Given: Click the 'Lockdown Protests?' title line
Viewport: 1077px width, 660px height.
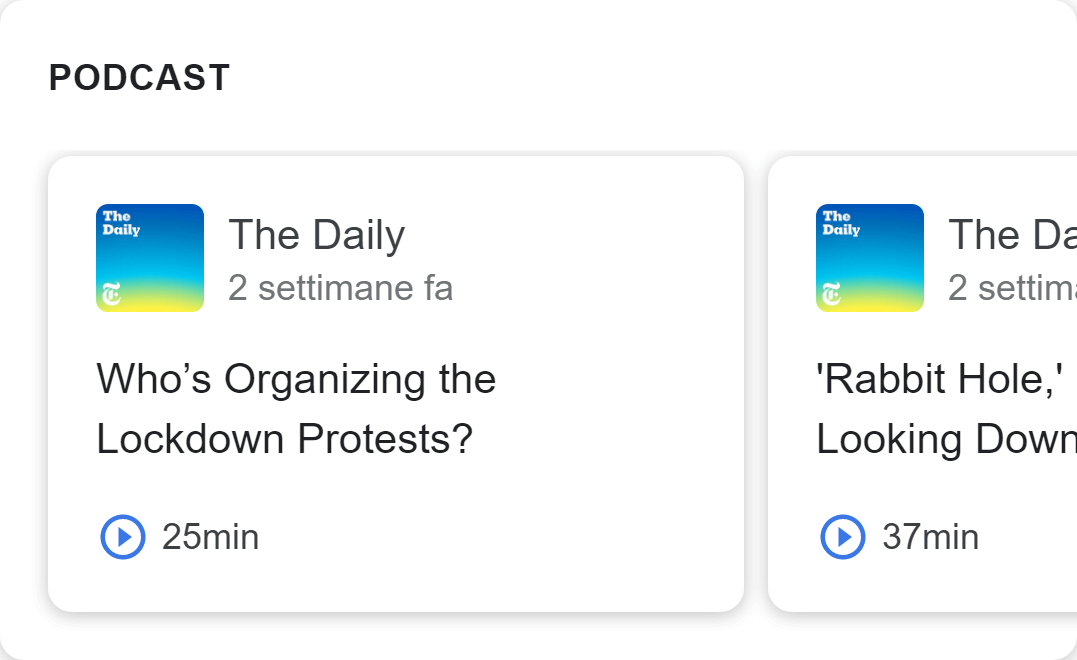Looking at the screenshot, I should [x=285, y=439].
